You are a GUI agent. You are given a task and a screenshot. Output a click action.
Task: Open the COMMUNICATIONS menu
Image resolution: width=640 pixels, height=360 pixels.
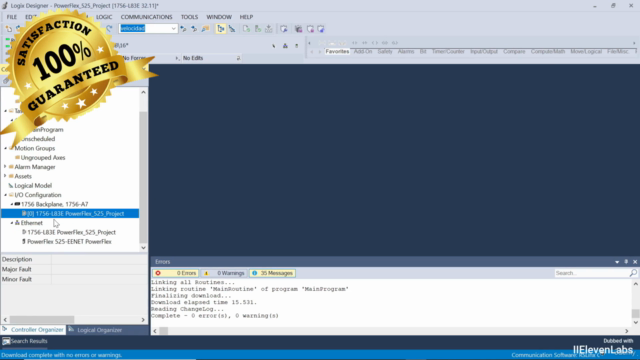(x=147, y=17)
